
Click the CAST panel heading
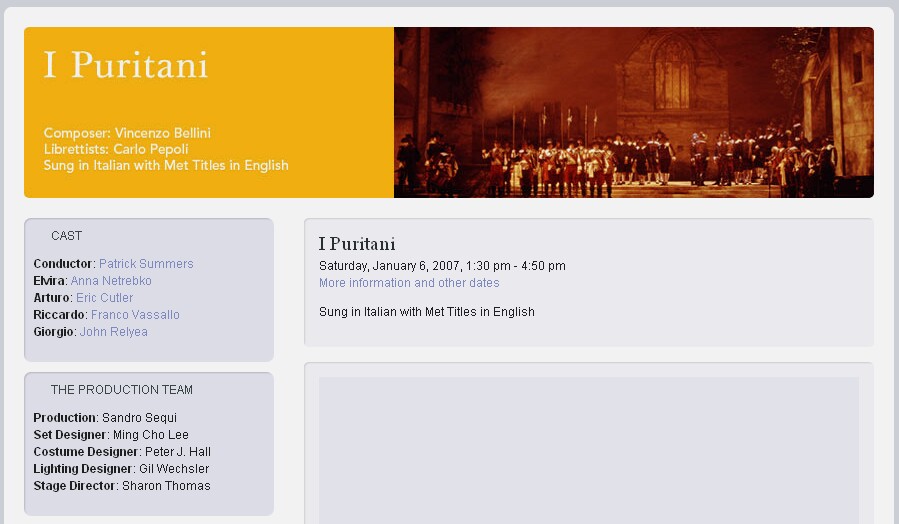pyautogui.click(x=67, y=236)
